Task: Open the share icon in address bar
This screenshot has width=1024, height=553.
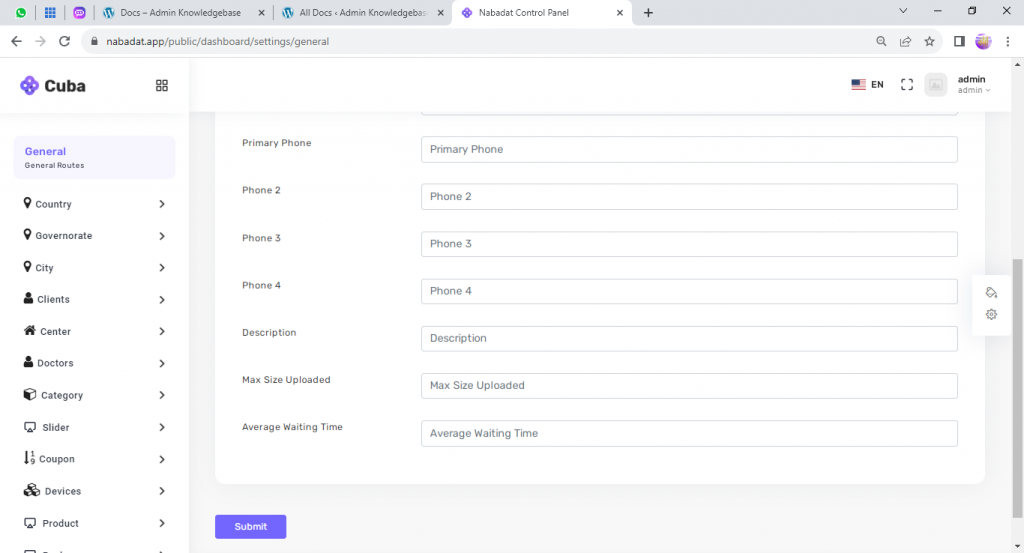Action: 905,42
